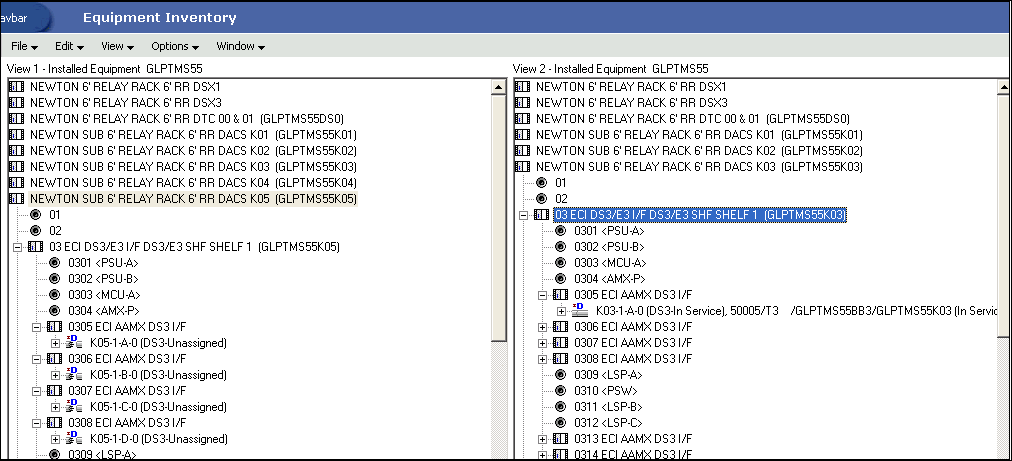Click rack icon for DSX1 in View 2
The height and width of the screenshot is (461, 1012).
tap(524, 87)
